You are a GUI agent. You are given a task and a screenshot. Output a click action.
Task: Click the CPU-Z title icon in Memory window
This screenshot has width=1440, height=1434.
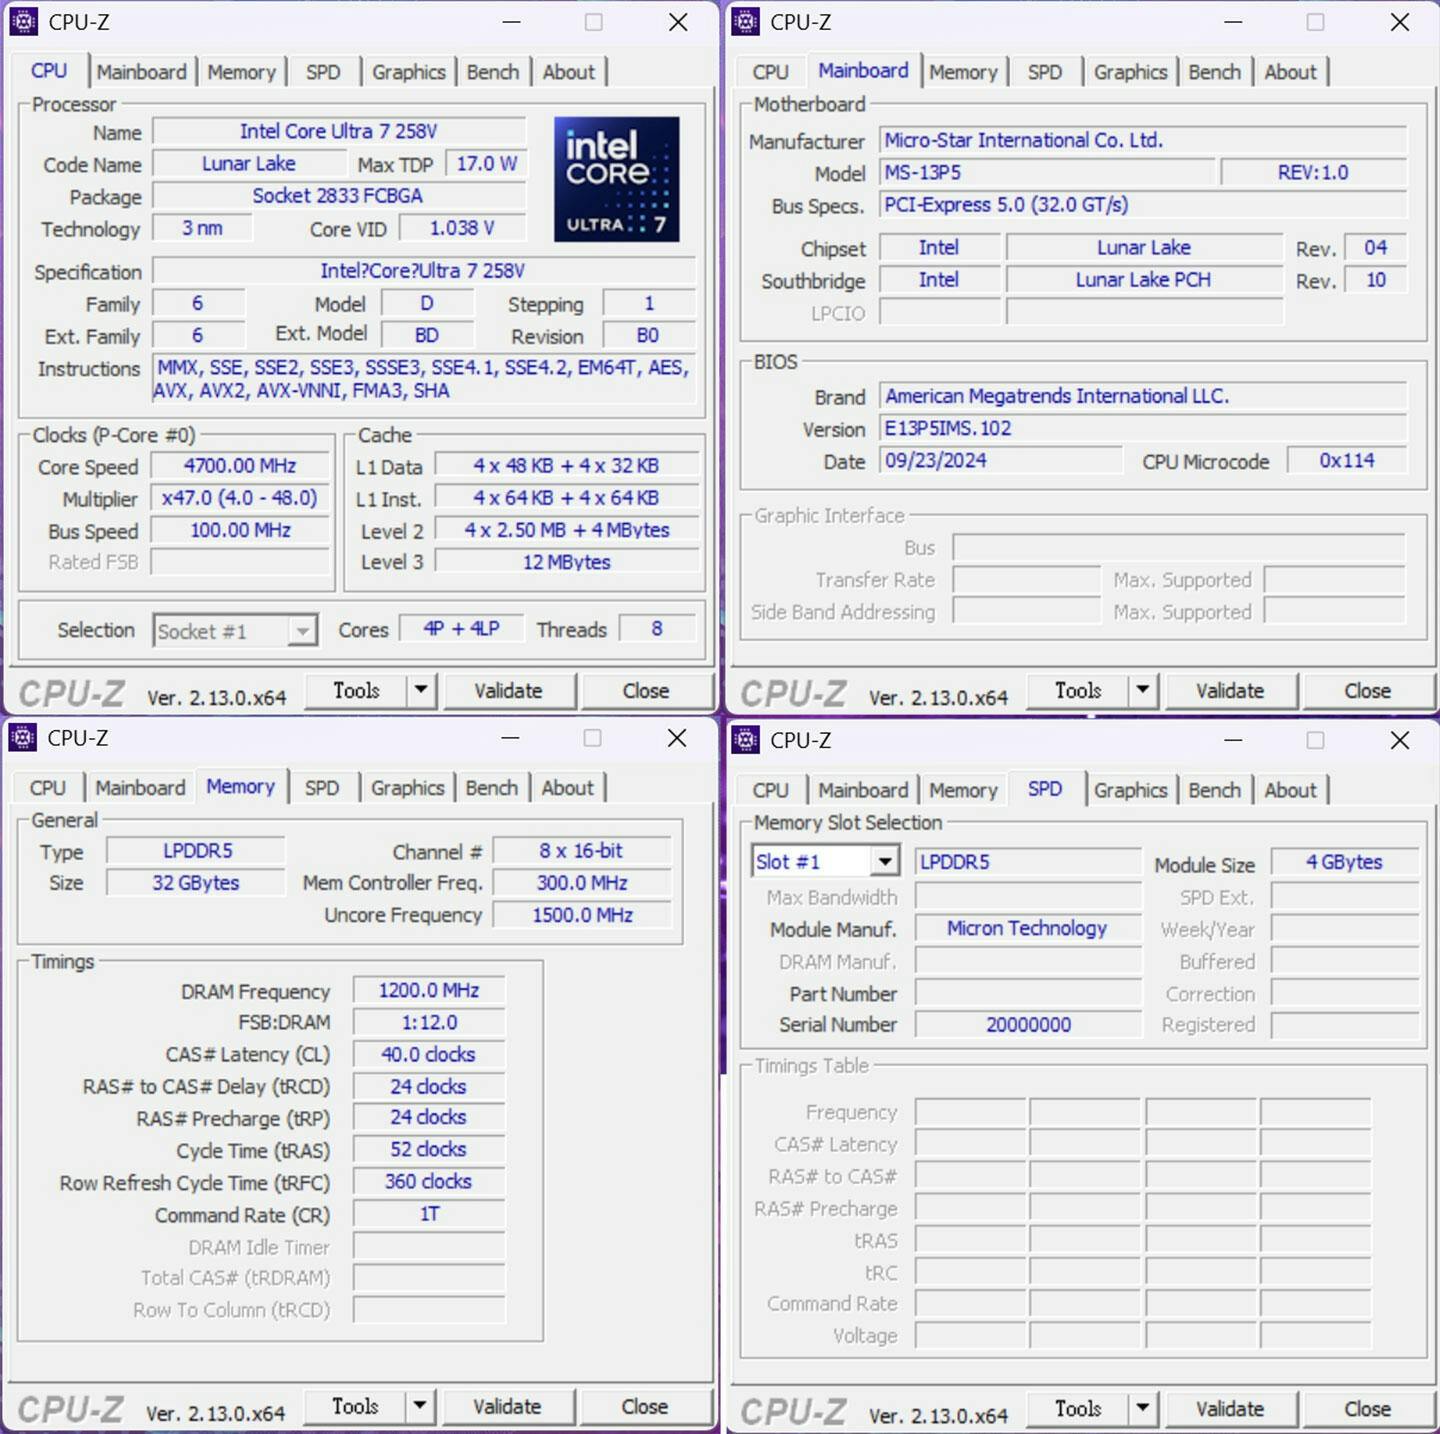(23, 738)
